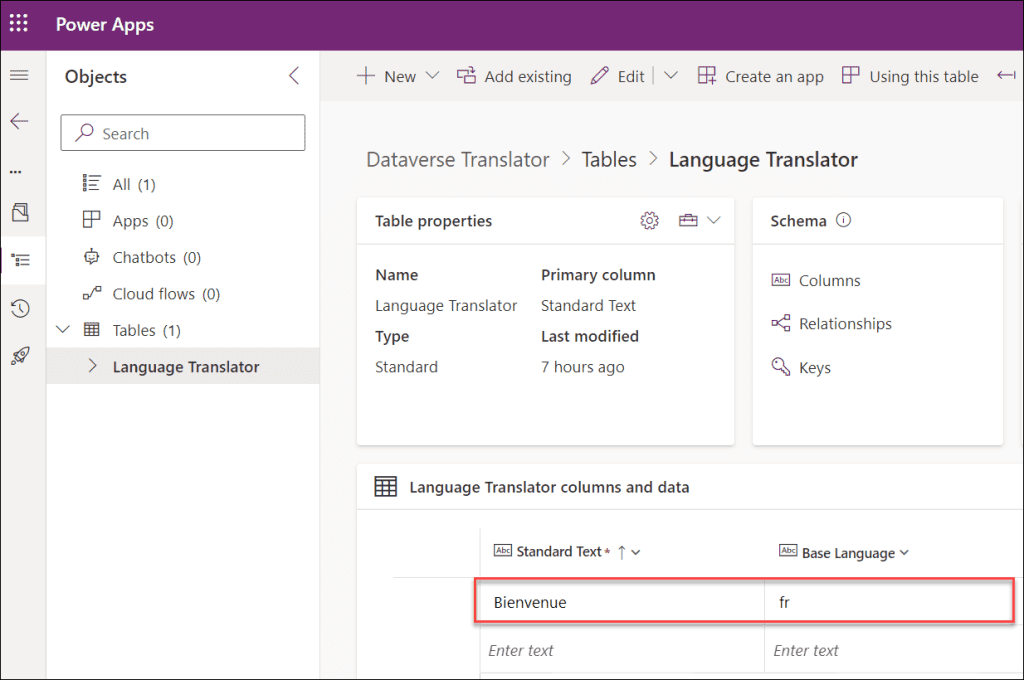
Task: Open the Standard Text column dropdown chevron
Action: pos(636,553)
